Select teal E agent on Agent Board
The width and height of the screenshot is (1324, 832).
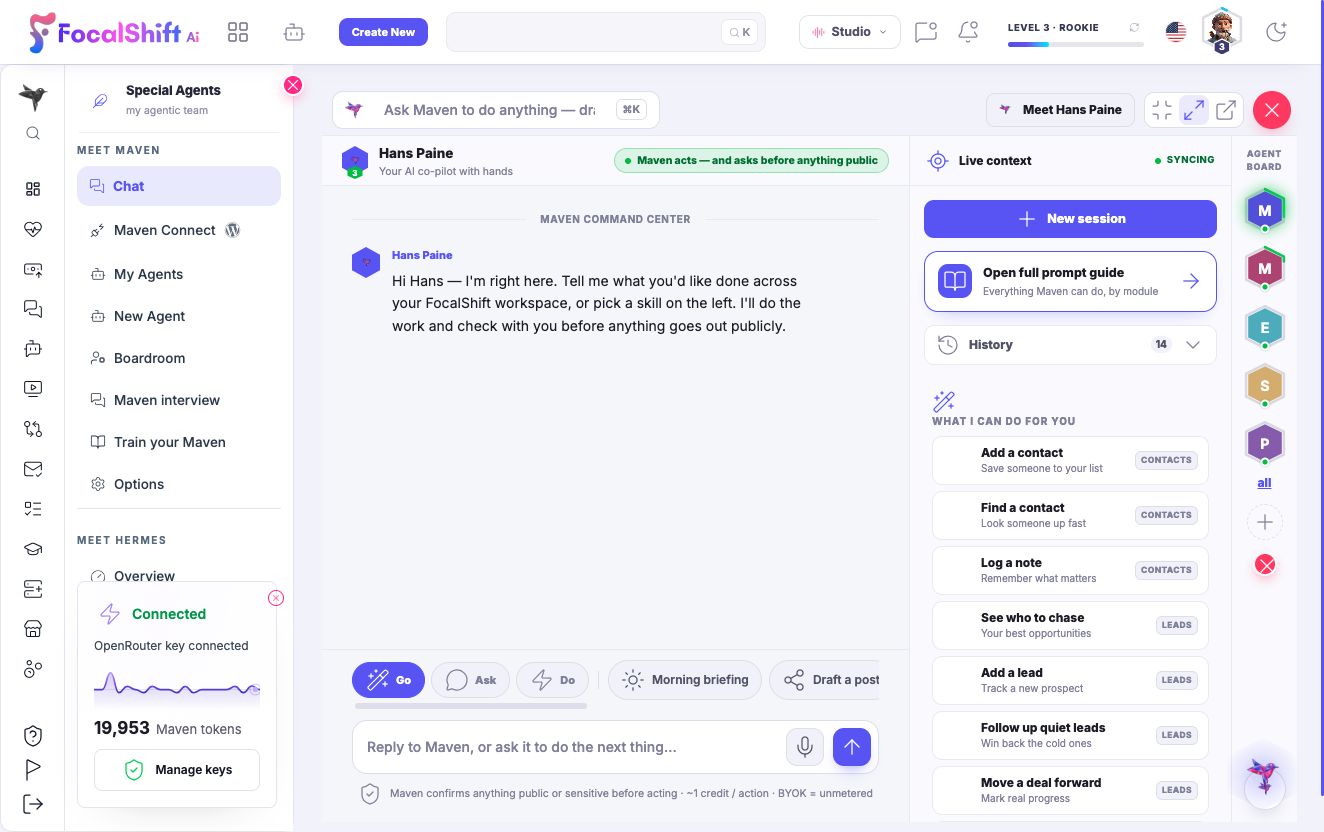point(1265,327)
